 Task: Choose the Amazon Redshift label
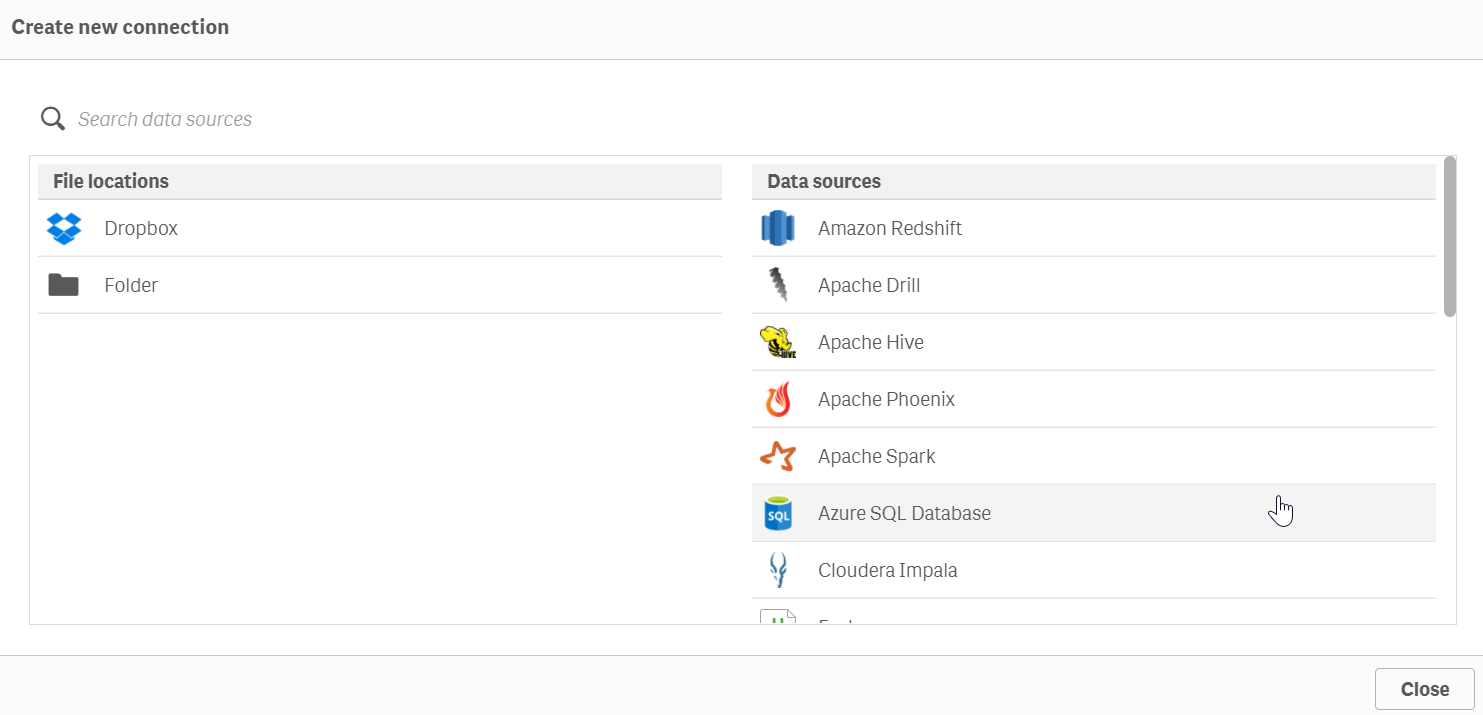coord(890,228)
